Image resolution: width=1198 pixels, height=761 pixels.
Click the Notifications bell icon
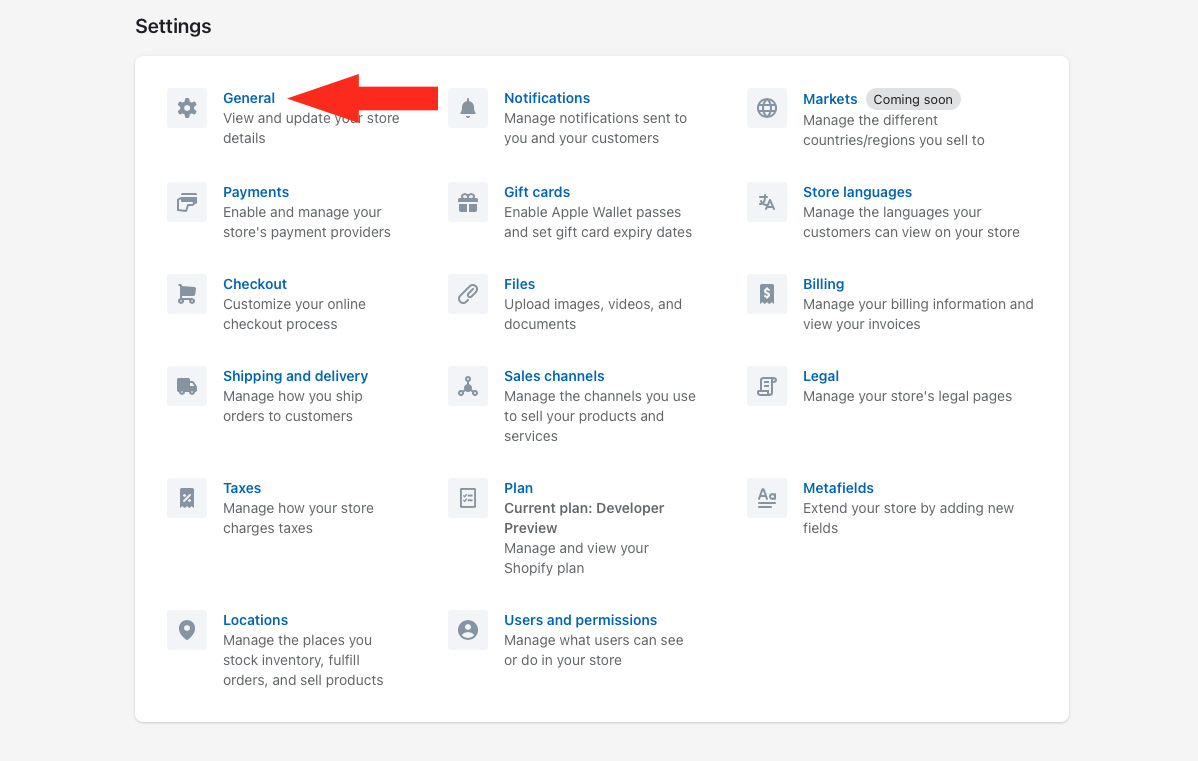pos(468,108)
